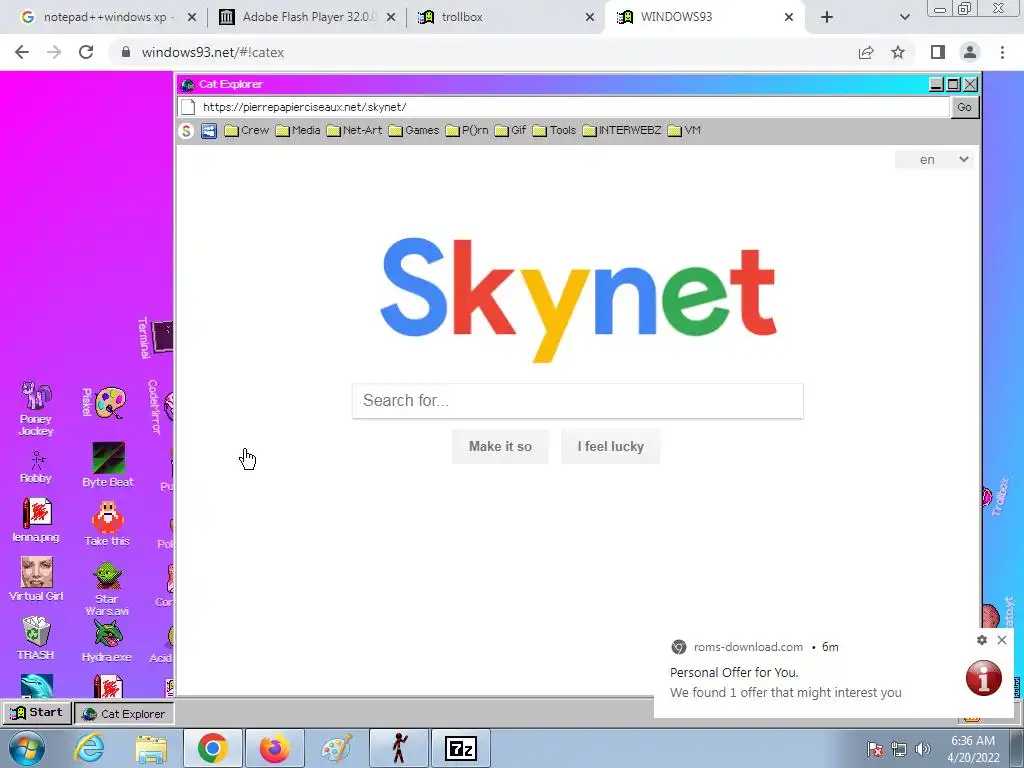
Task: Open the Windows 7 Start orb
Action: click(x=27, y=748)
